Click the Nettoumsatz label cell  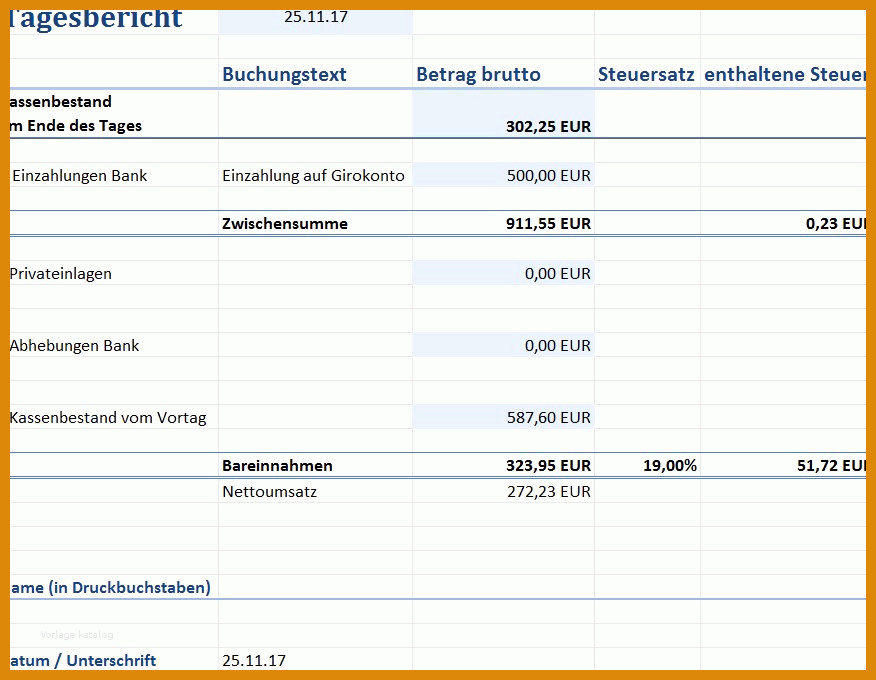[269, 492]
